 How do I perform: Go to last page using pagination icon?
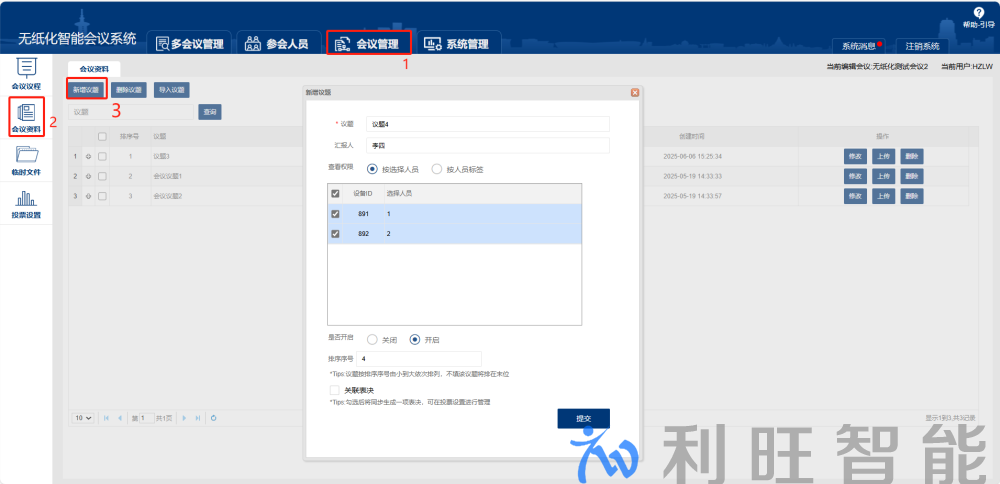tap(198, 418)
